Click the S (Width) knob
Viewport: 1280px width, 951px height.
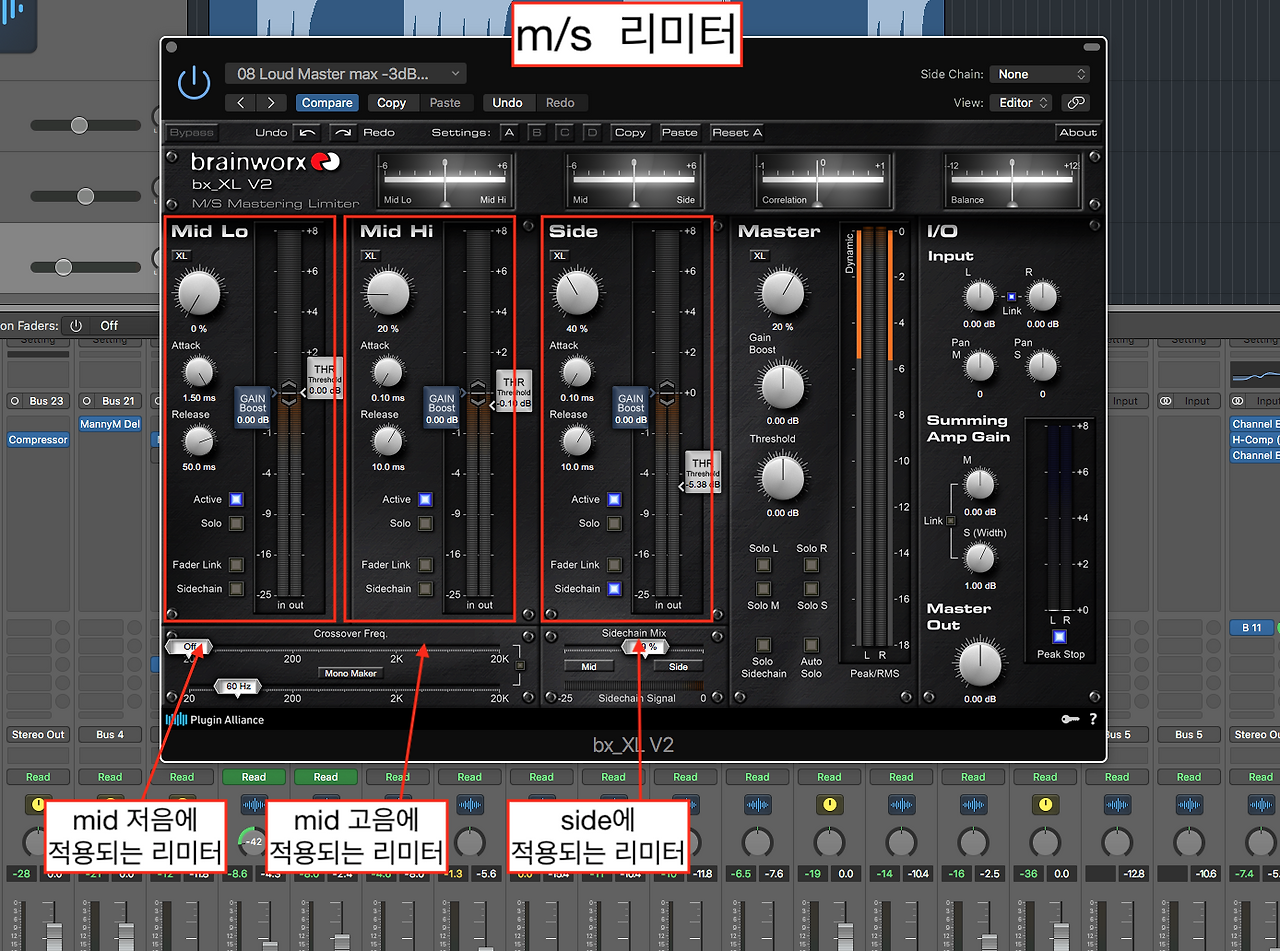coord(980,558)
